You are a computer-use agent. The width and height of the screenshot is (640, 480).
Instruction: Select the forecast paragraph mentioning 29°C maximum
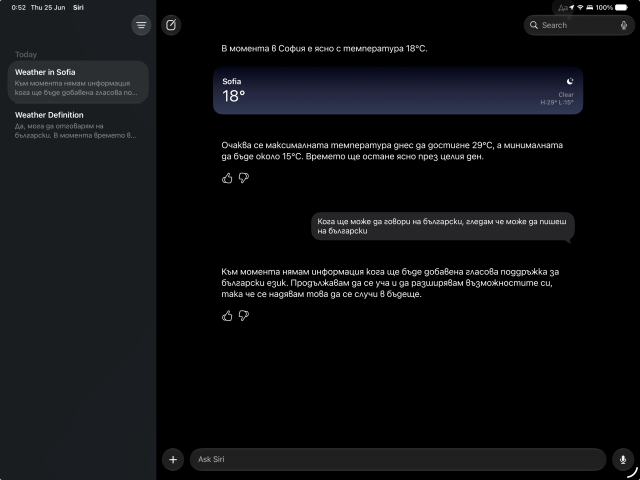392,151
